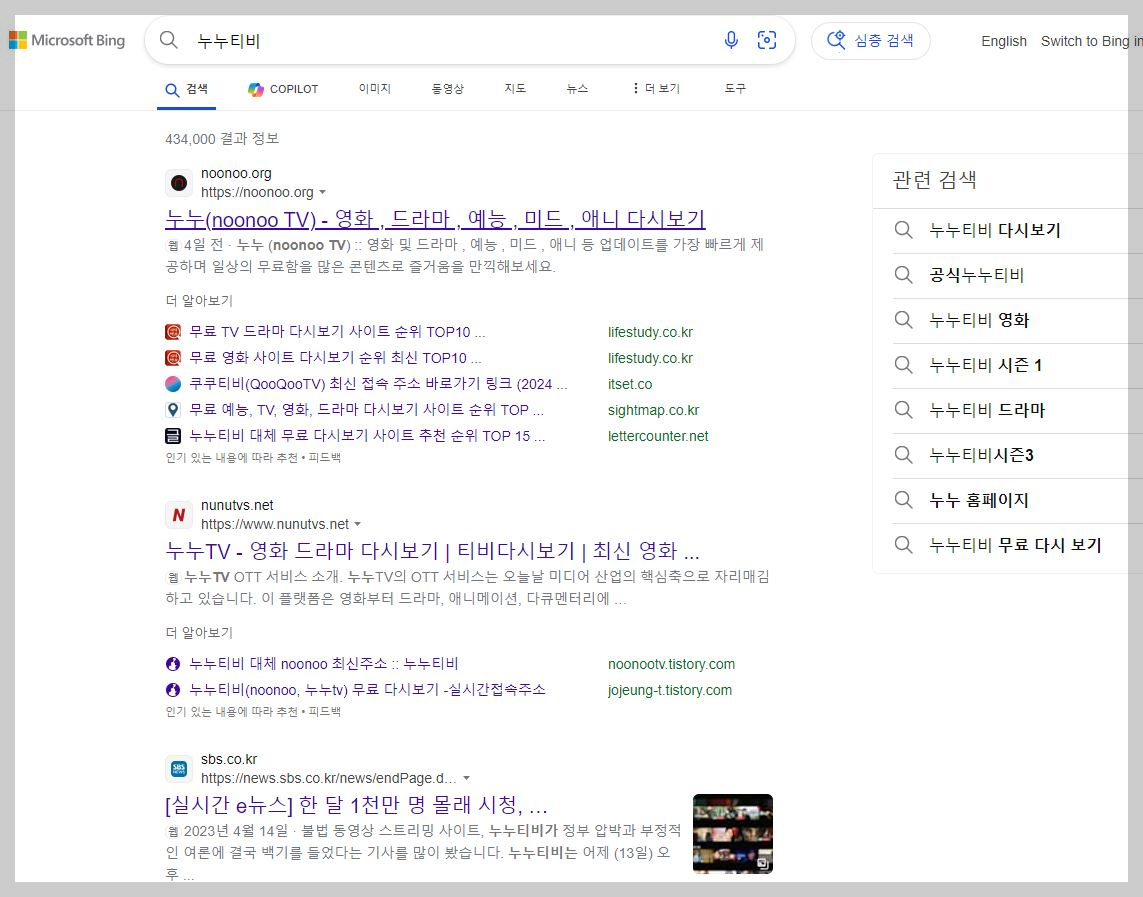Click the sightmap map-pin favicon
Image resolution: width=1143 pixels, height=897 pixels.
coord(173,410)
